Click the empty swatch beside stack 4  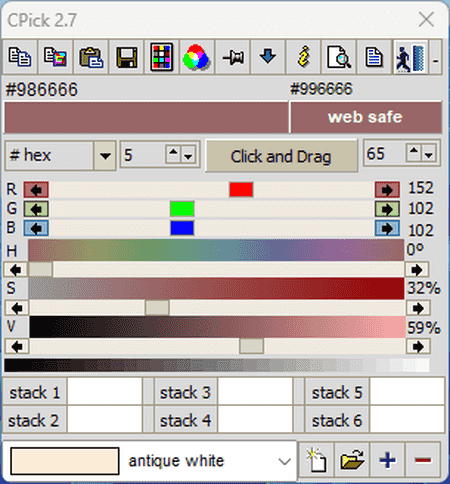pyautogui.click(x=255, y=419)
